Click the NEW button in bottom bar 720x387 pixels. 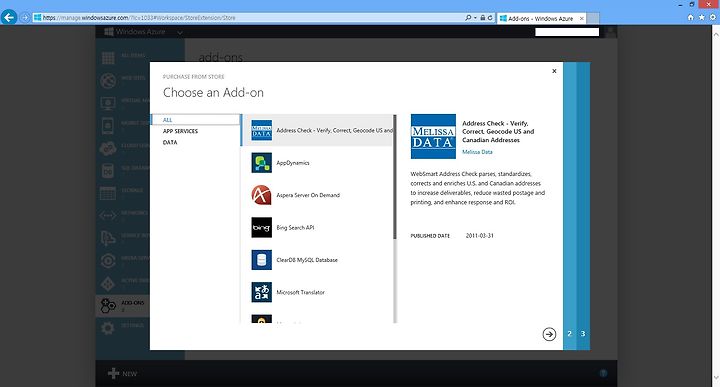[x=123, y=374]
